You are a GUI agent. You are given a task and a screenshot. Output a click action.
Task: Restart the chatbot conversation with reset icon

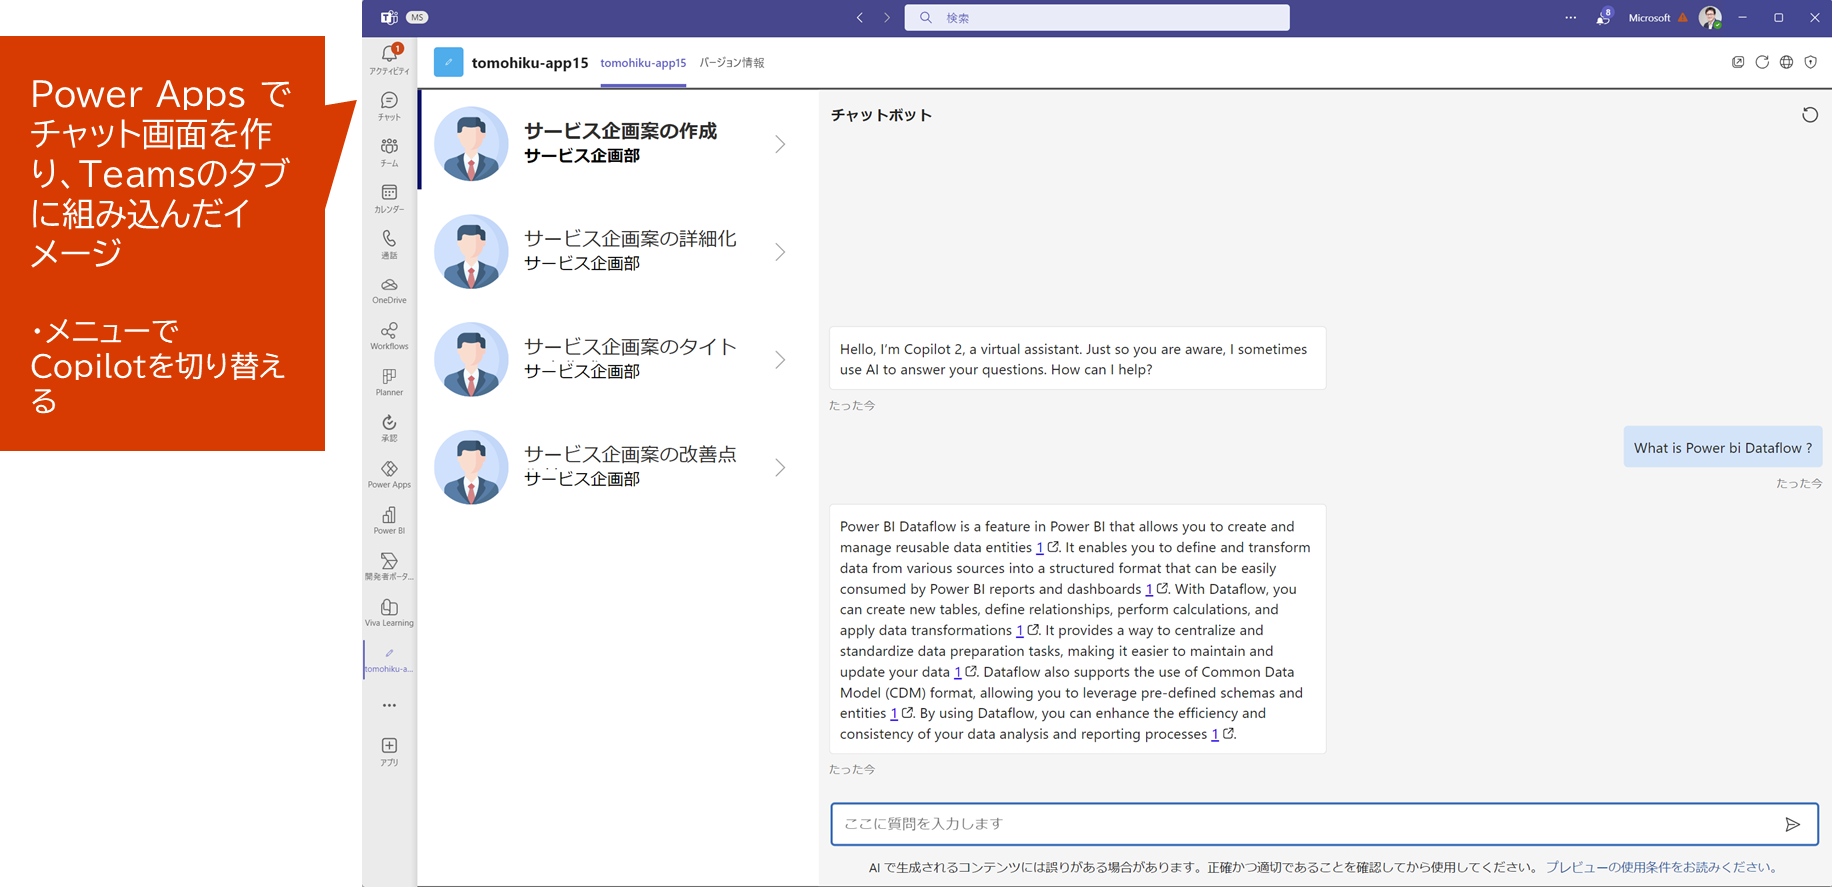[x=1810, y=115]
